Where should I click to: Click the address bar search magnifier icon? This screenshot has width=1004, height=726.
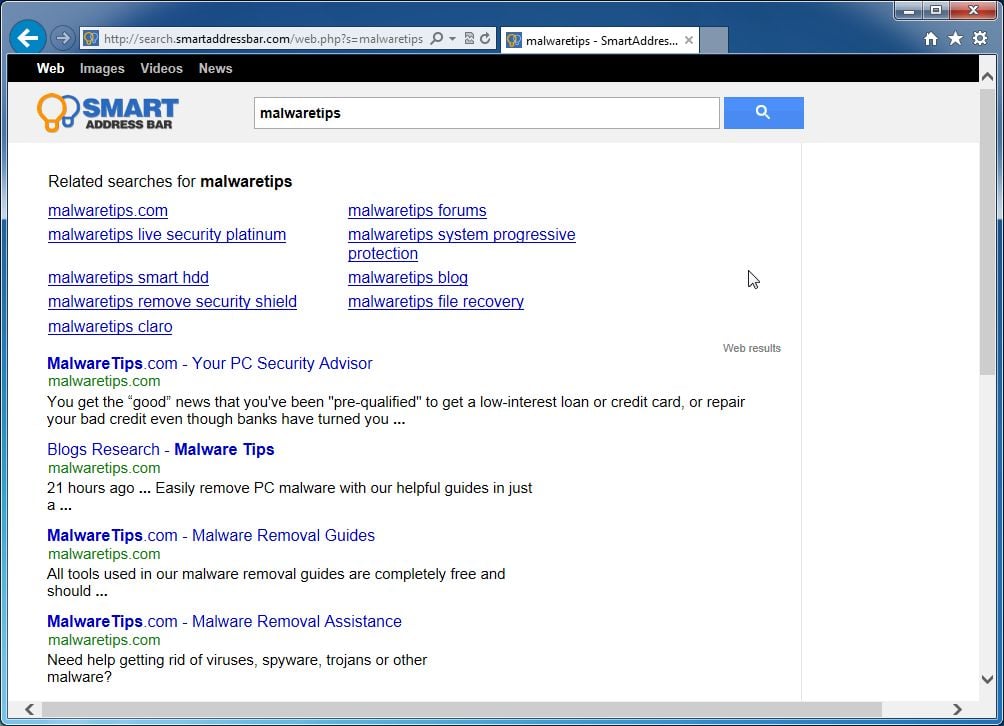tap(437, 38)
